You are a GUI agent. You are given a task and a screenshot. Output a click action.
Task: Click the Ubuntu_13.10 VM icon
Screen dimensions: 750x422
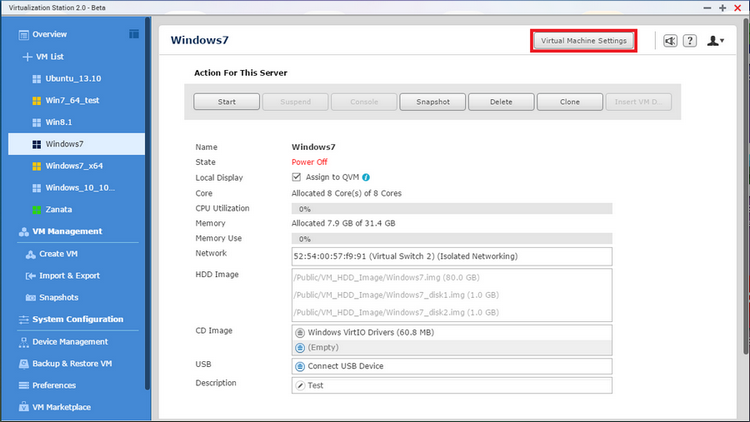[36, 79]
